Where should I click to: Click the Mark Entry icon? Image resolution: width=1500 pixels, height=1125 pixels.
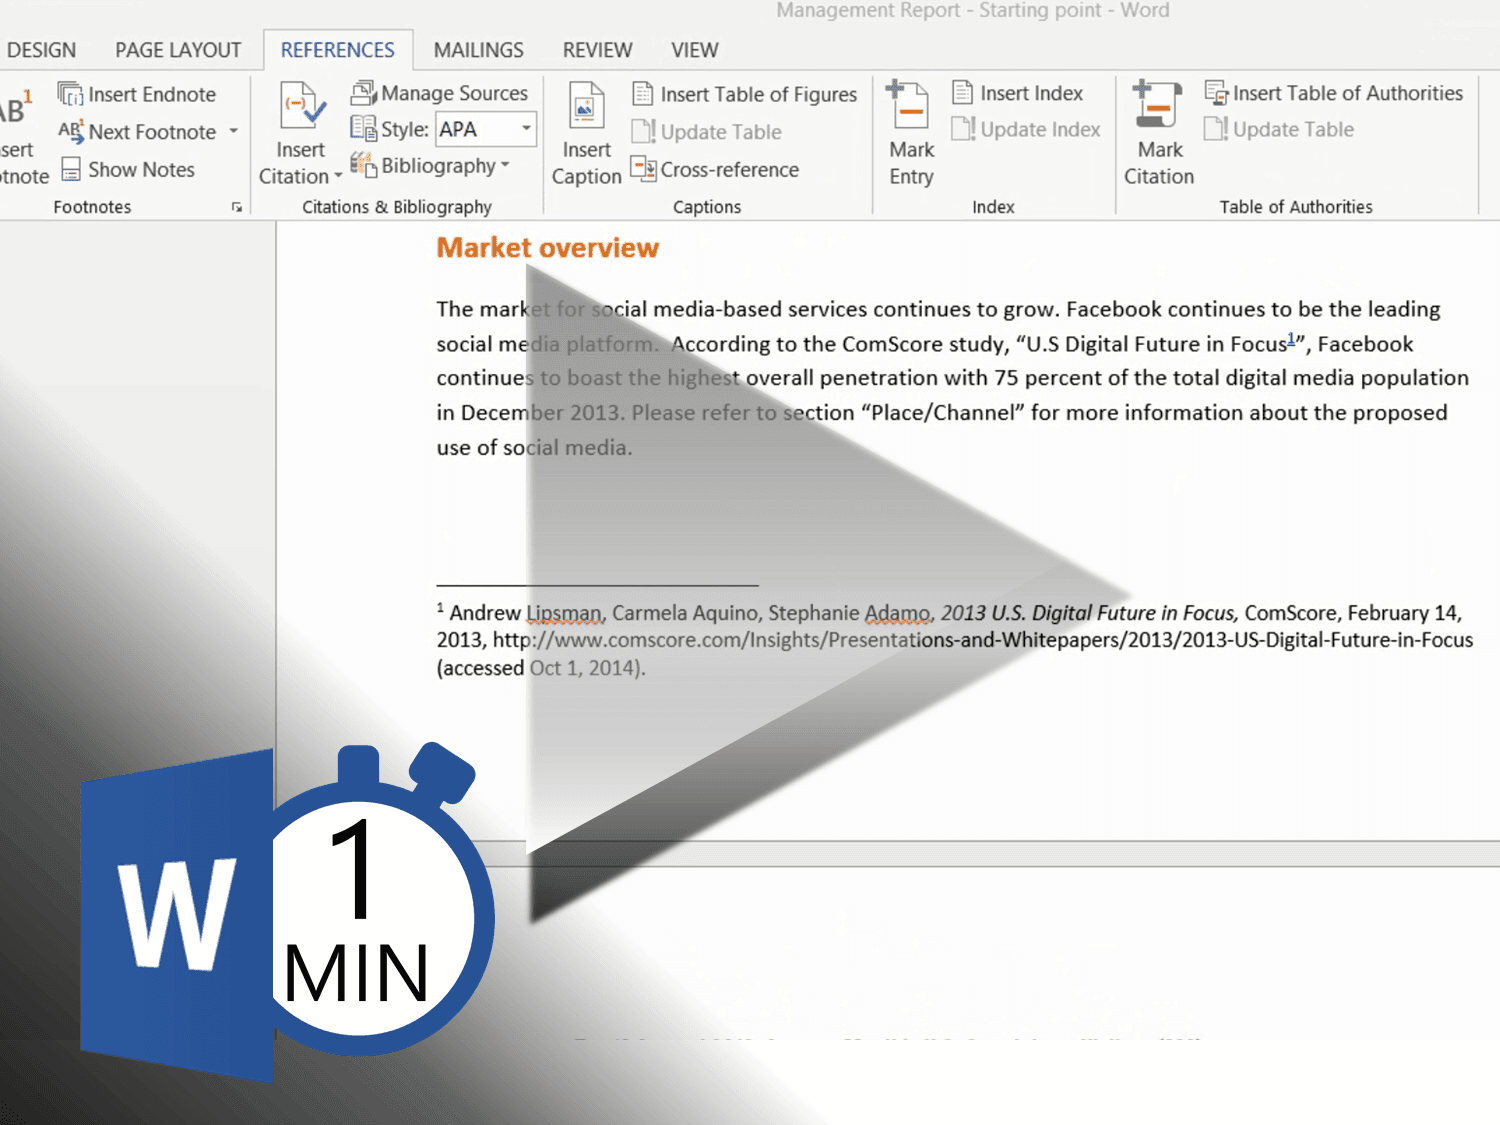pos(908,106)
